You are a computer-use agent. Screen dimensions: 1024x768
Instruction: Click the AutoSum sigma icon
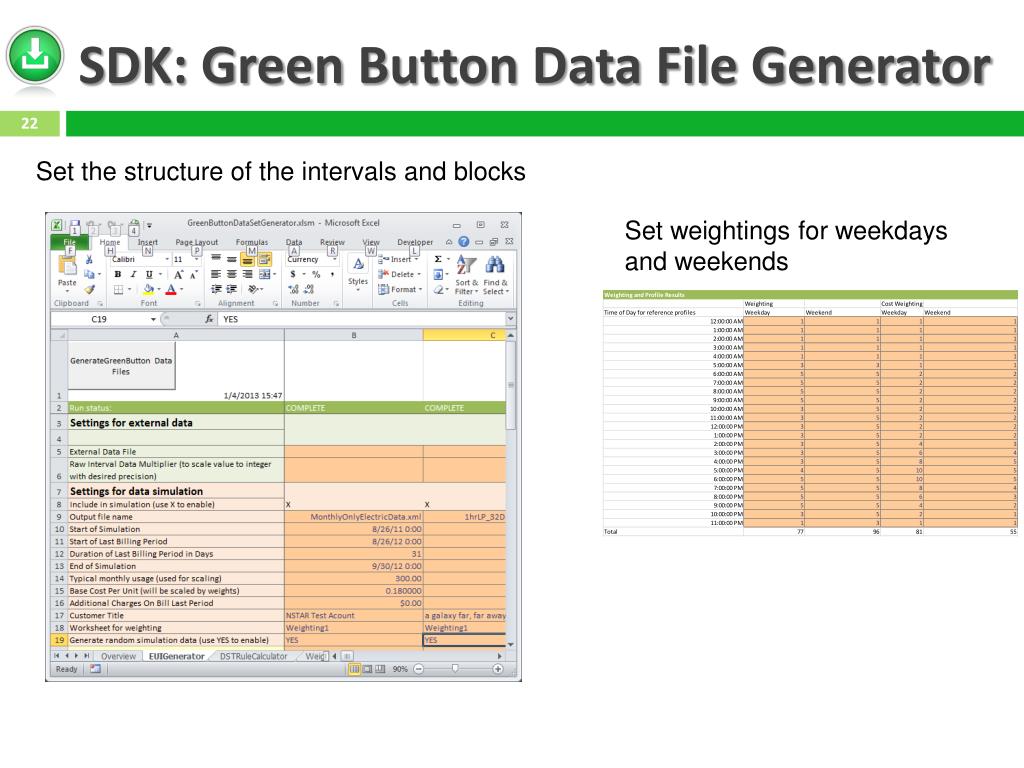click(x=438, y=259)
